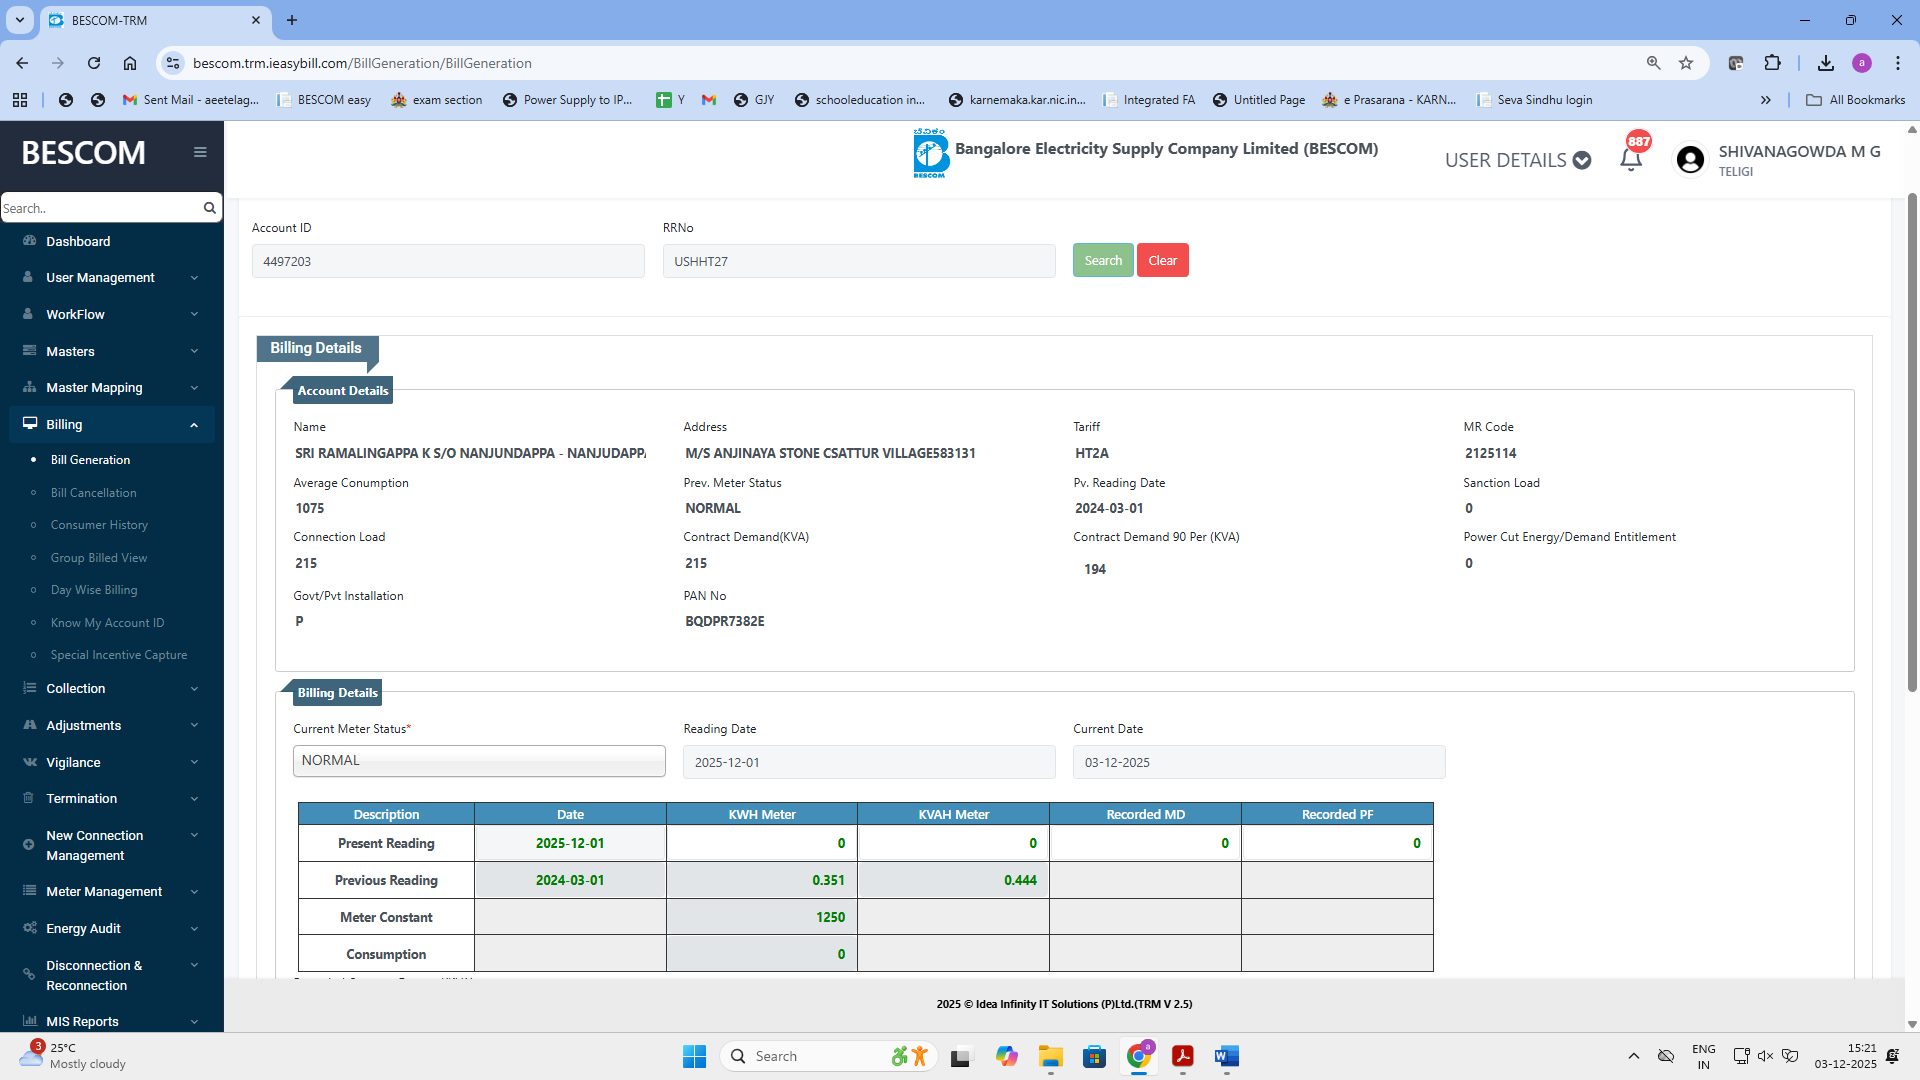Open the Bill Cancellation submenu item

coord(93,492)
